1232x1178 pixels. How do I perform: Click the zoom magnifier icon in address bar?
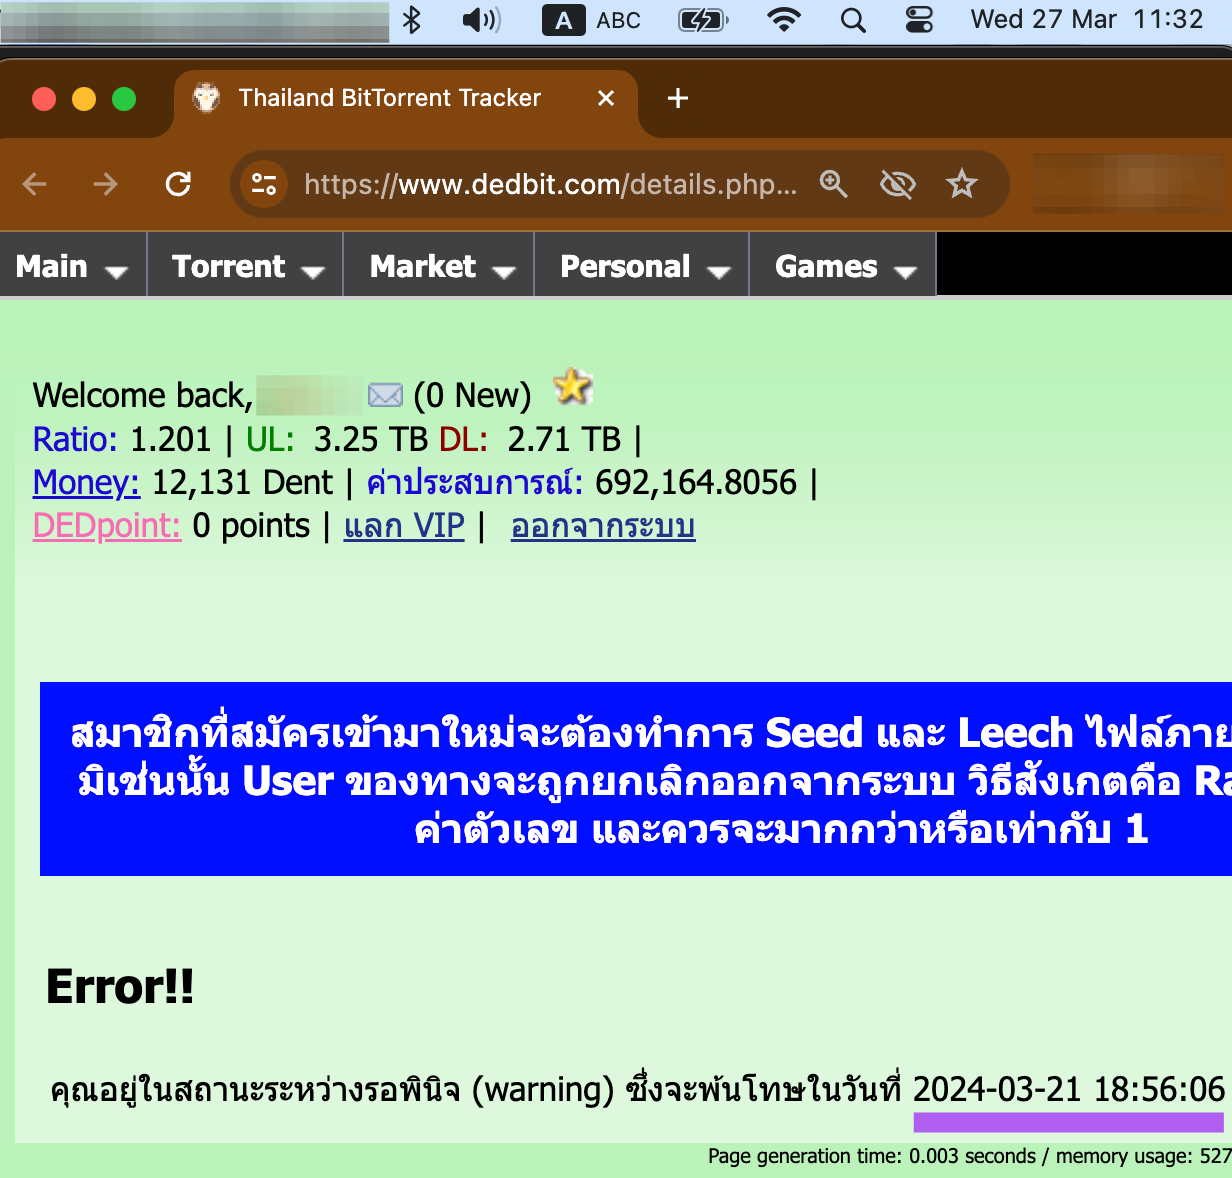[833, 184]
